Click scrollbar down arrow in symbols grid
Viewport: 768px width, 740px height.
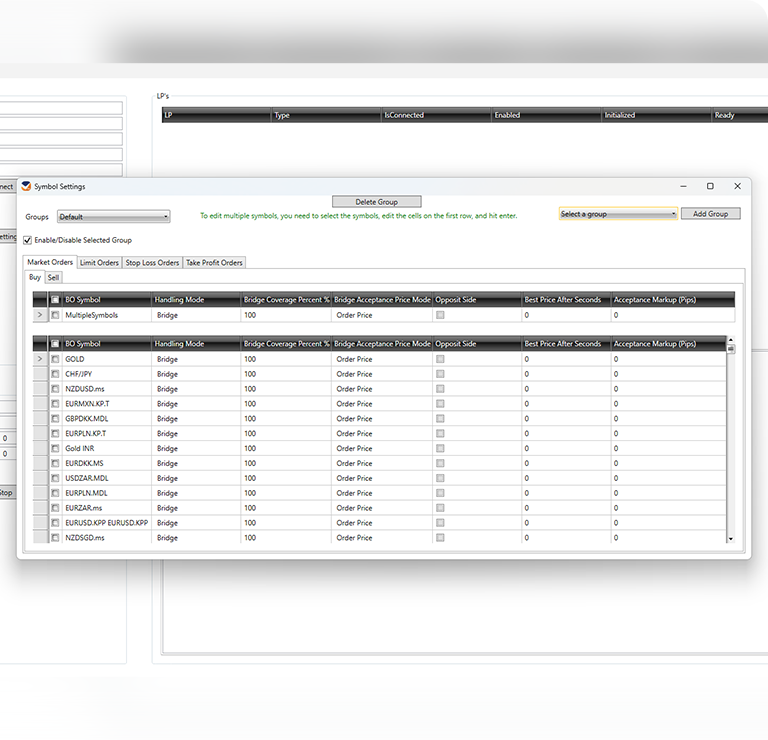[x=730, y=538]
